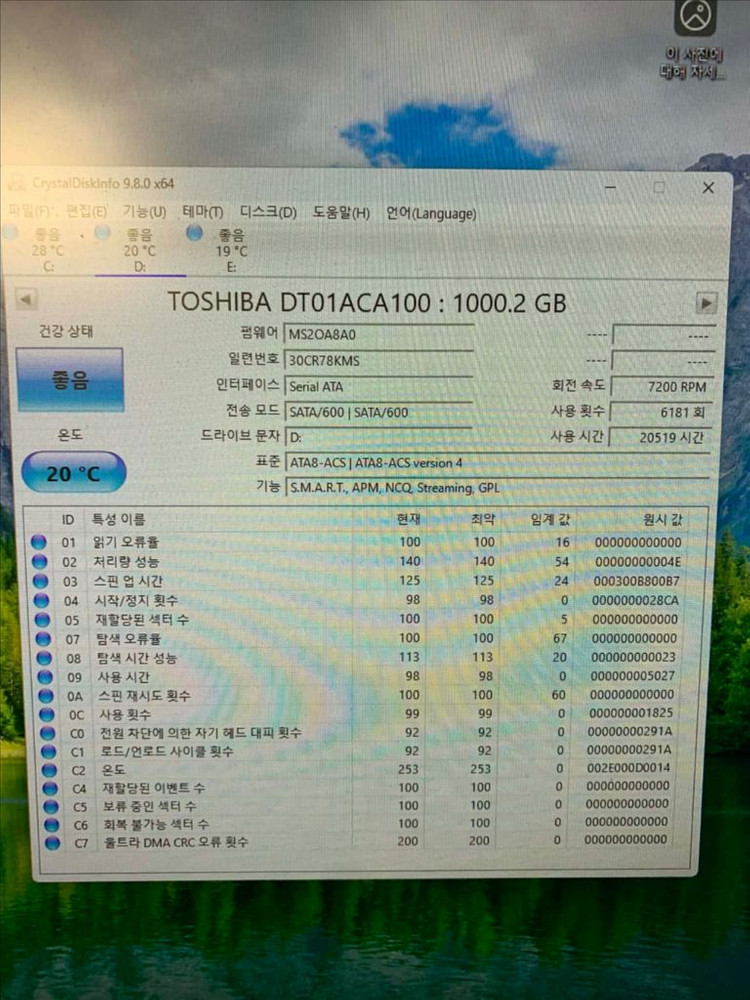The width and height of the screenshot is (750, 1000).
Task: Click the 현재 column header
Action: (408, 519)
